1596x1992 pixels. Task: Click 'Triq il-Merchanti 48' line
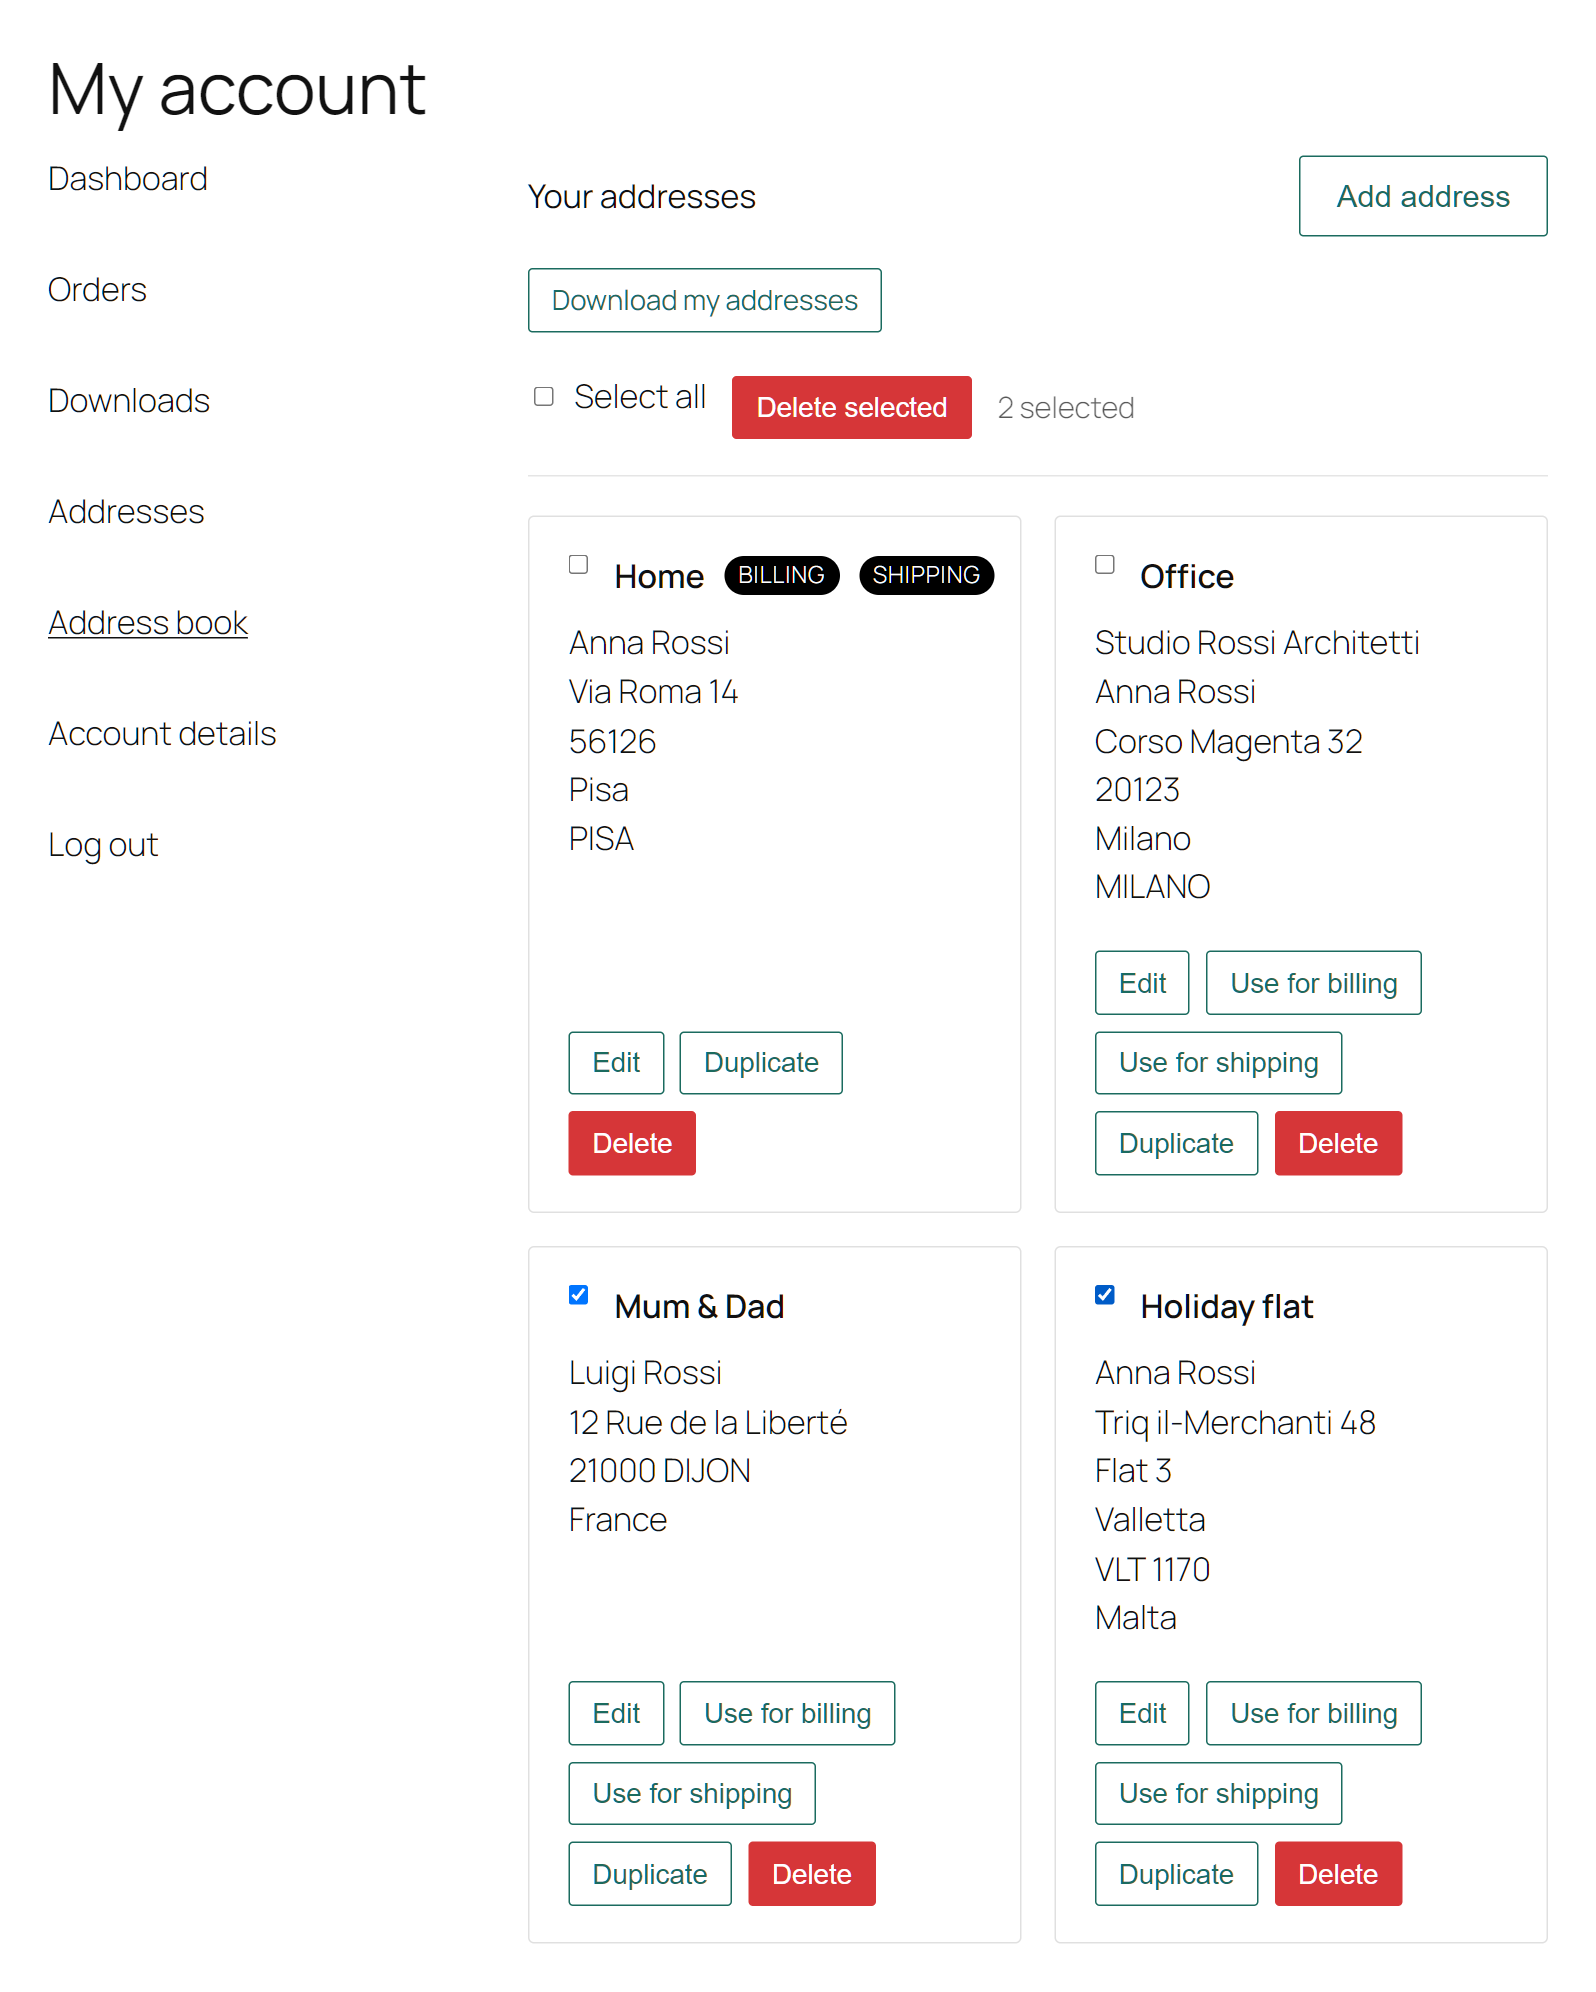1235,1423
